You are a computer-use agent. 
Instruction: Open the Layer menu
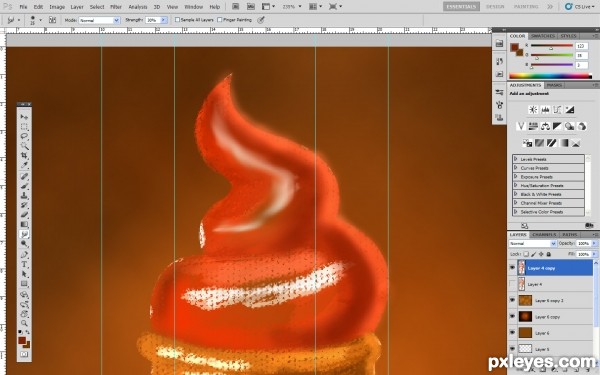click(77, 7)
